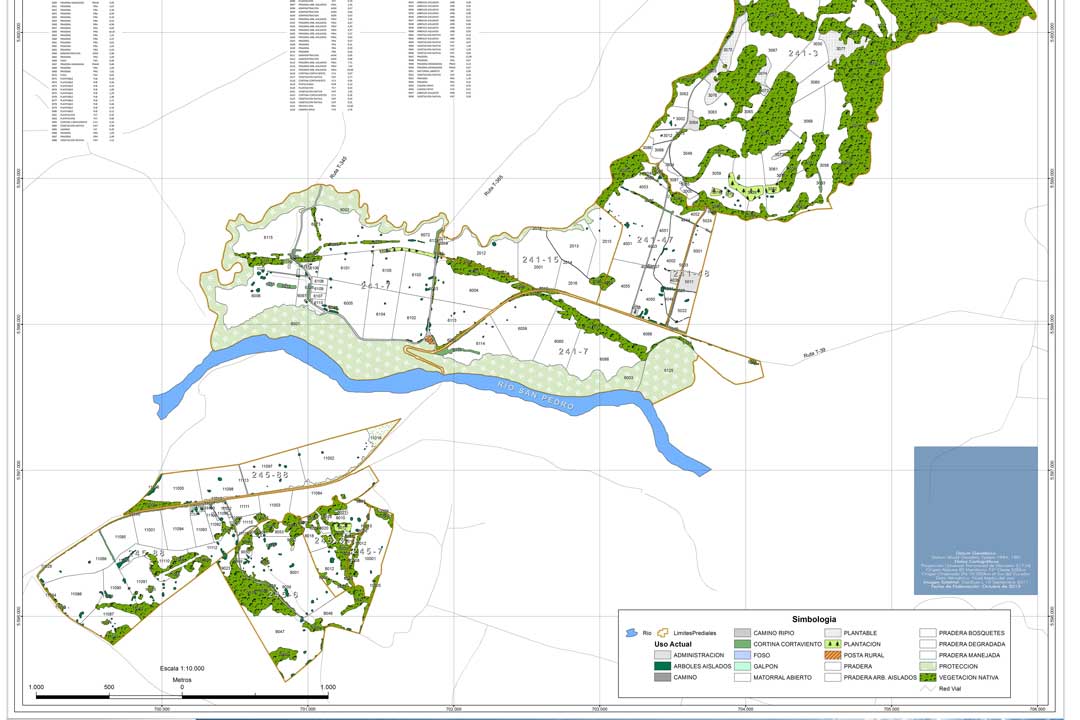This screenshot has height=720, width=1080.
Task: Click the PLANTACION tree symbol in legend
Action: pyautogui.click(x=832, y=644)
